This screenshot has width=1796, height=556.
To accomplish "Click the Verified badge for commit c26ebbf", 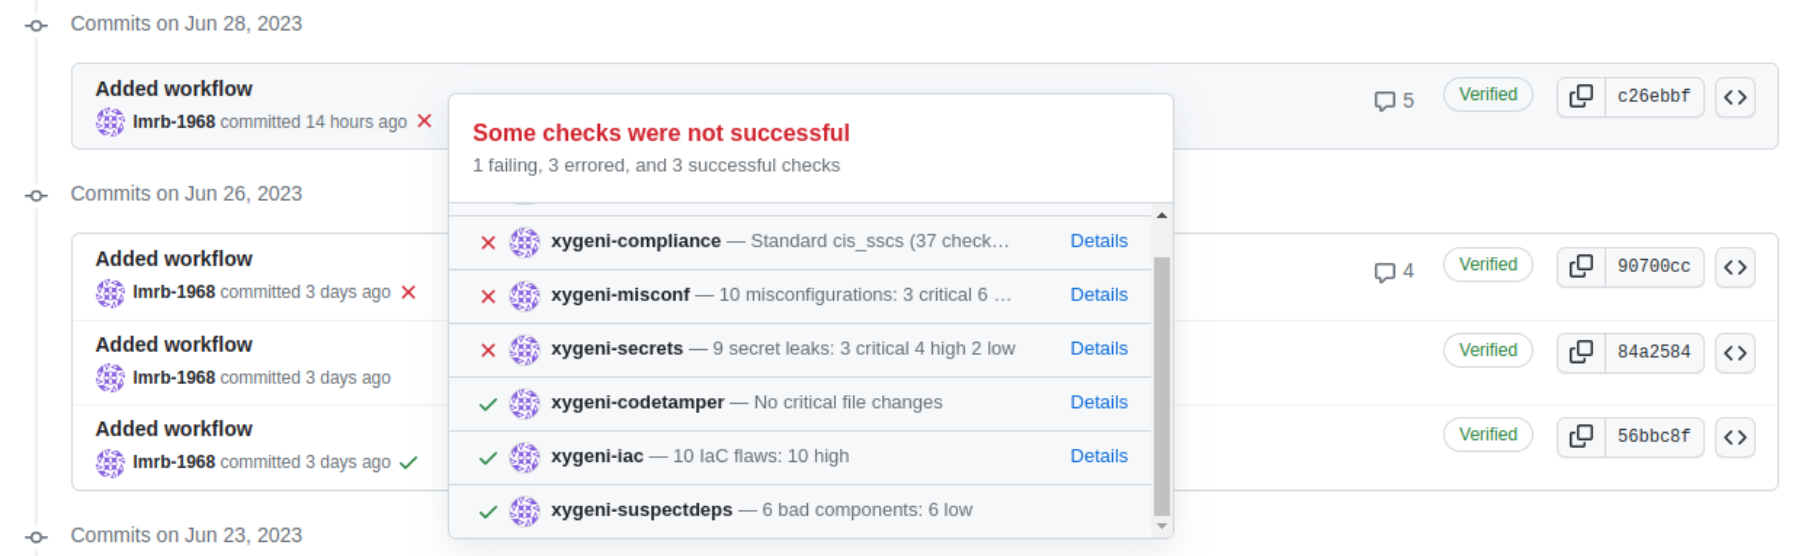I will 1488,95.
